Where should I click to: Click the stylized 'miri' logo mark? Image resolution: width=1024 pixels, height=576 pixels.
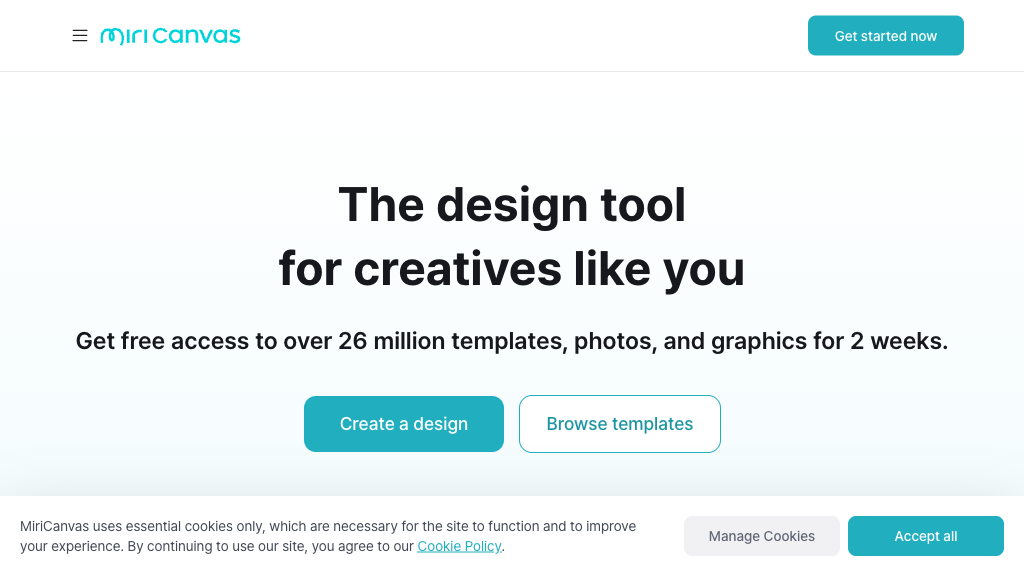[x=125, y=36]
